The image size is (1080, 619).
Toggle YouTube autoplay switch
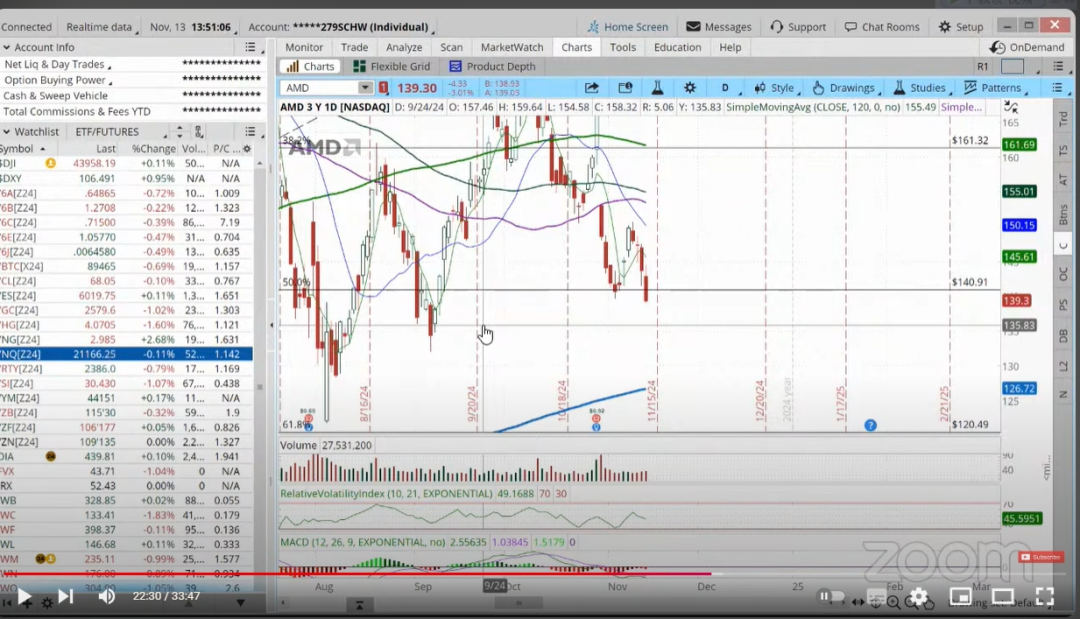tap(831, 596)
